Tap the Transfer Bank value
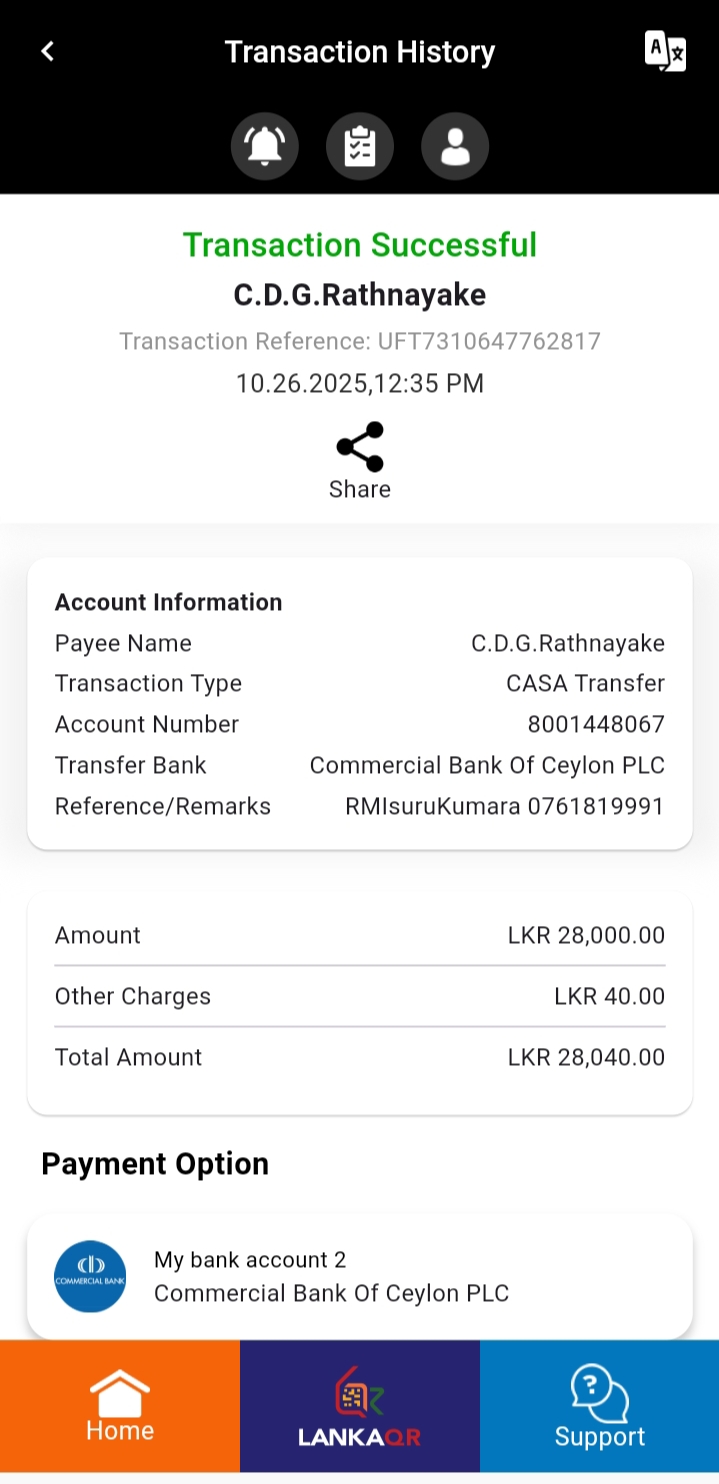The width and height of the screenshot is (719, 1484). 487,765
